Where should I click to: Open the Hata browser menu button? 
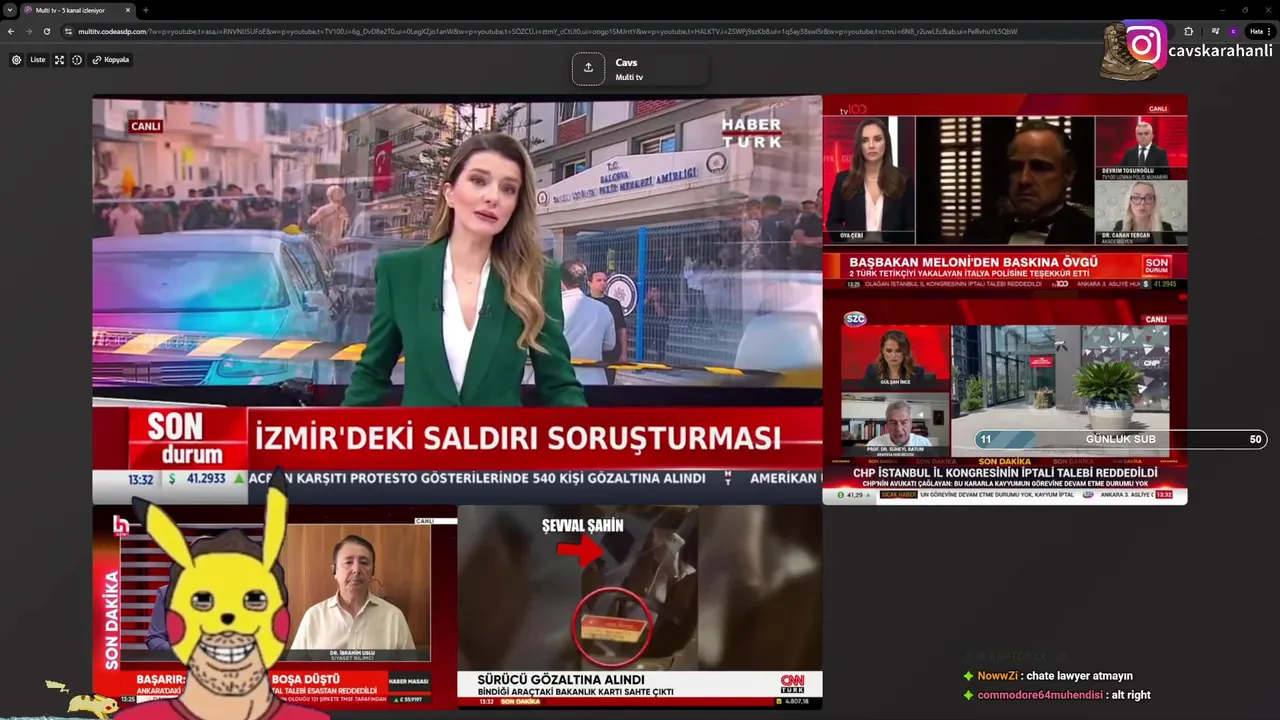pyautogui.click(x=1260, y=31)
